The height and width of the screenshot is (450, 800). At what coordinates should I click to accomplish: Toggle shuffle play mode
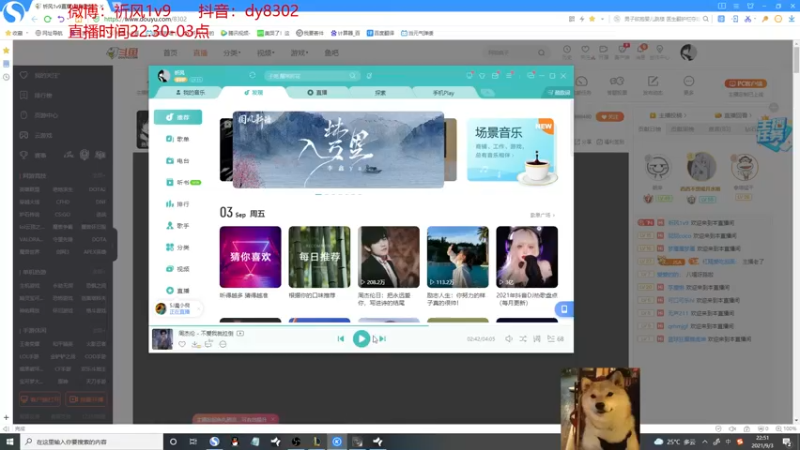point(523,339)
